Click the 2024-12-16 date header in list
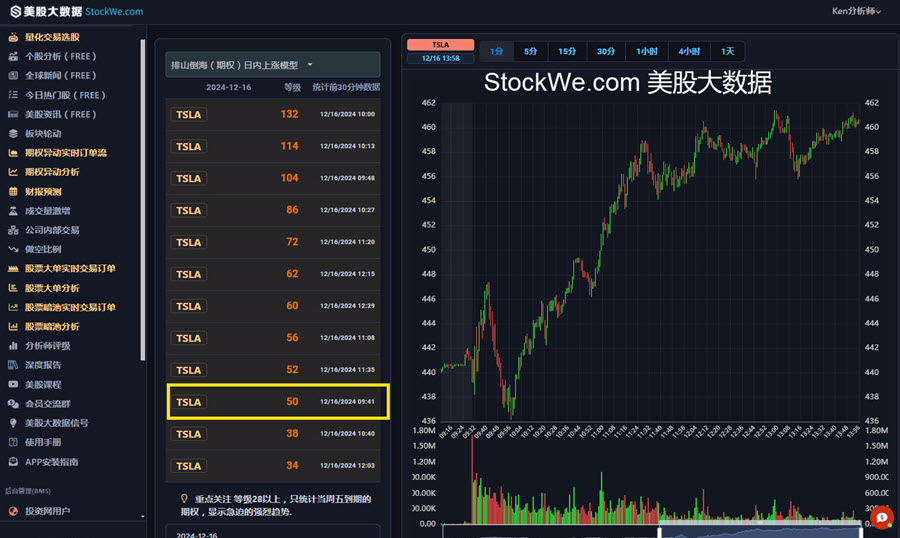 228,87
